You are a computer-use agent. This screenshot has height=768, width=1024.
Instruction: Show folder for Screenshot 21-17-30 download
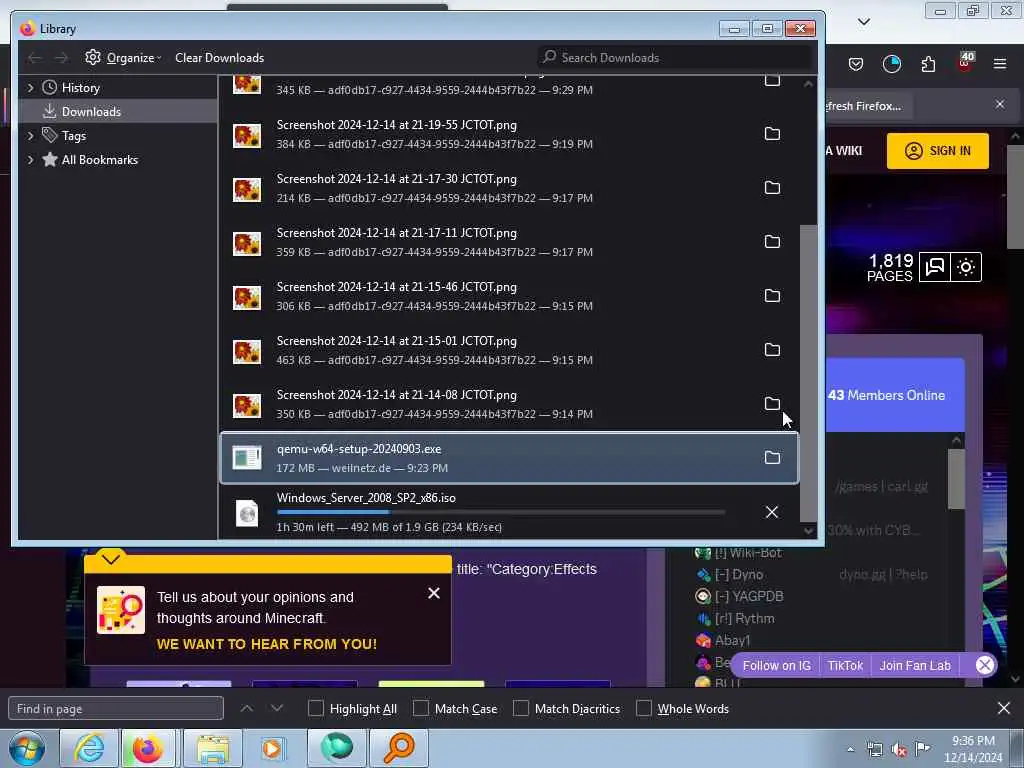click(x=772, y=188)
